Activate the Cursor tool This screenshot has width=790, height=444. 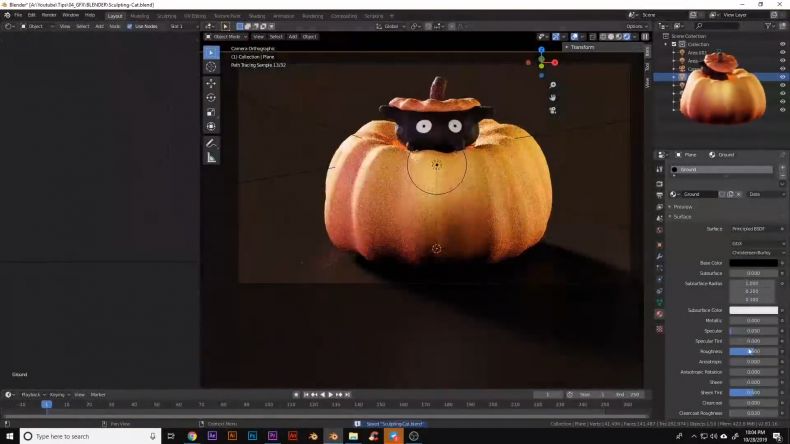point(211,67)
